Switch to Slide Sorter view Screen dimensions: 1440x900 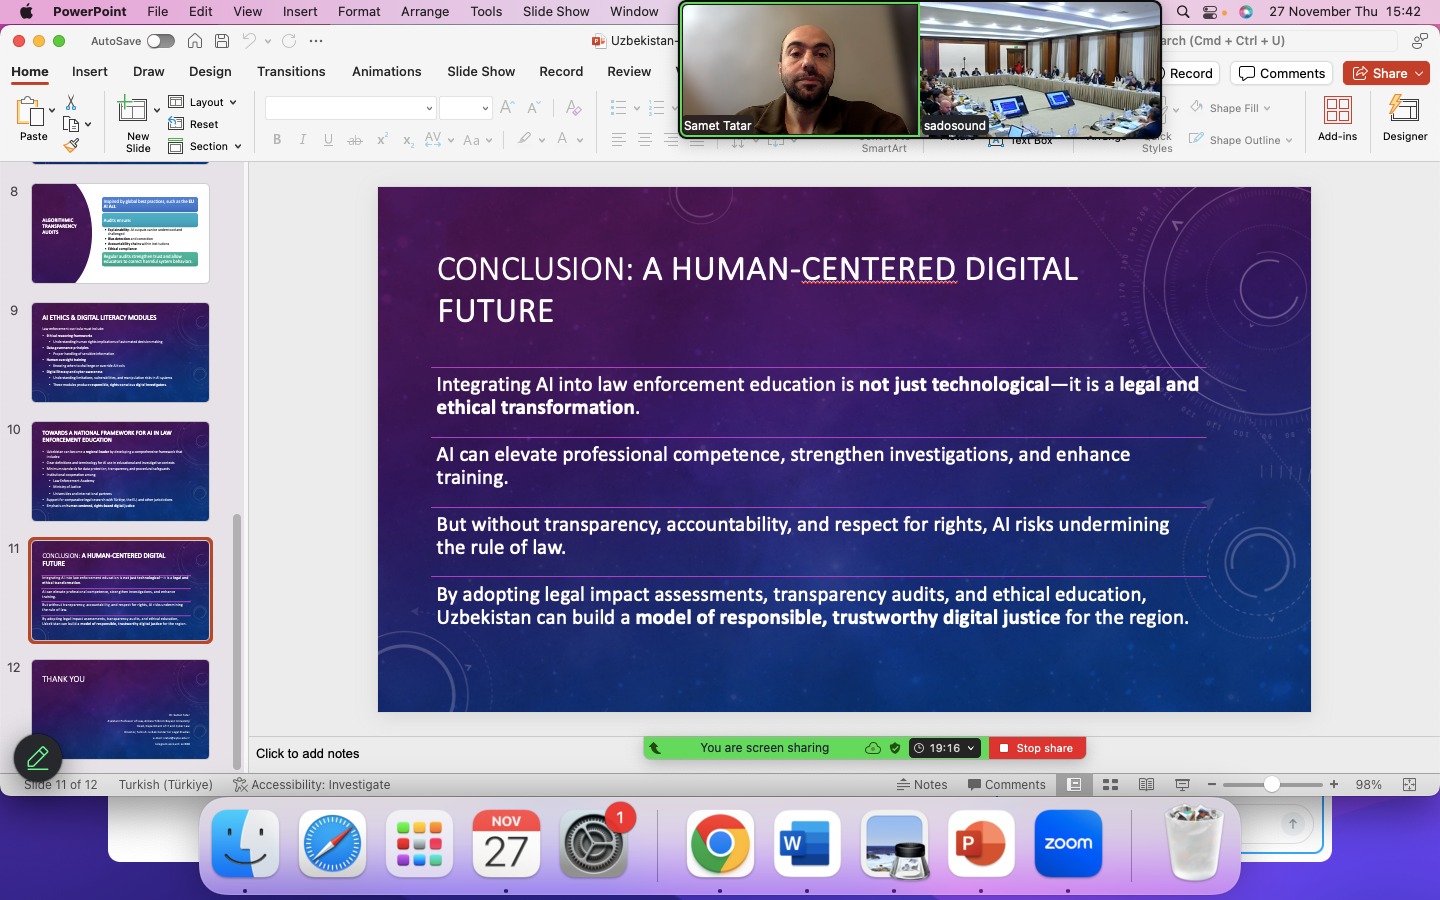tap(1110, 785)
